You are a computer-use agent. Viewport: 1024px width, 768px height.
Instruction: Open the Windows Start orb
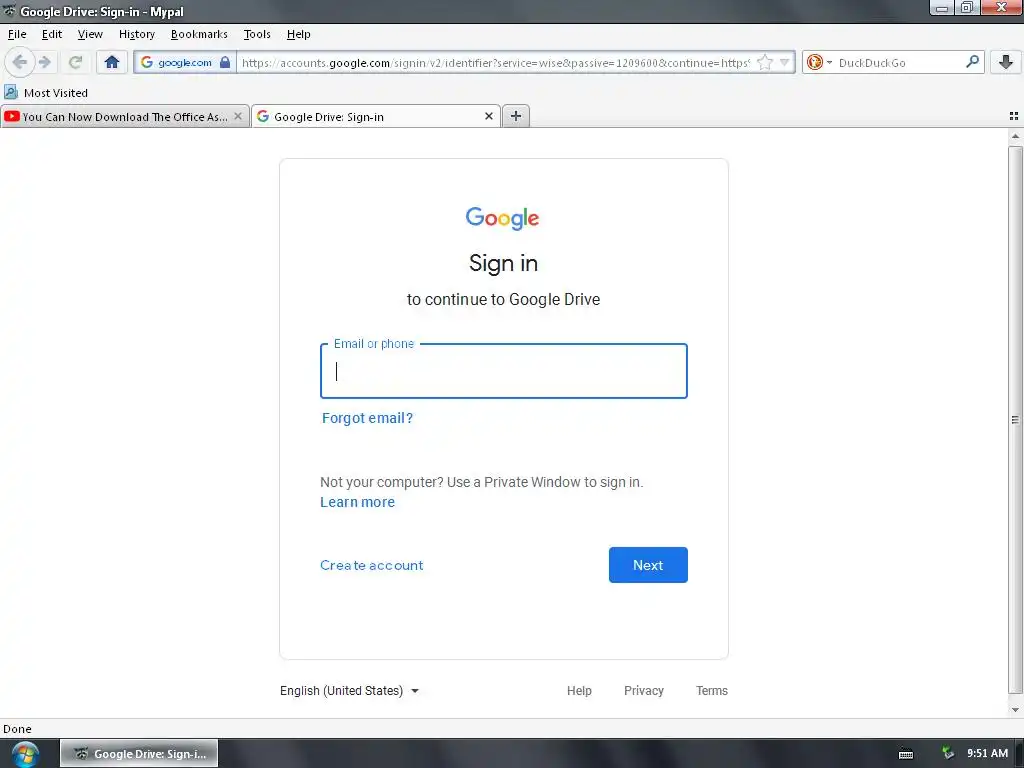(x=25, y=754)
